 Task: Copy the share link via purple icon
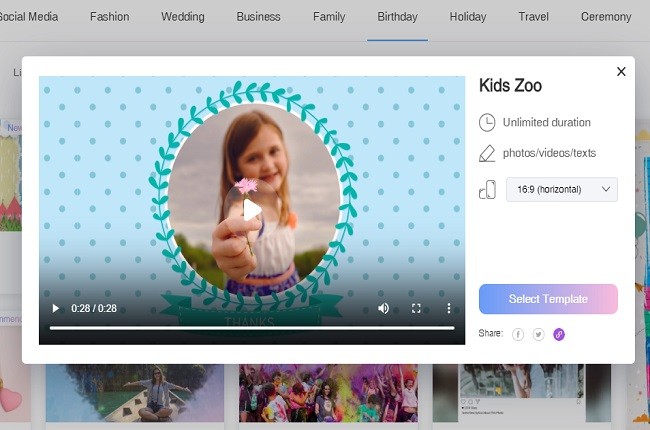point(558,334)
